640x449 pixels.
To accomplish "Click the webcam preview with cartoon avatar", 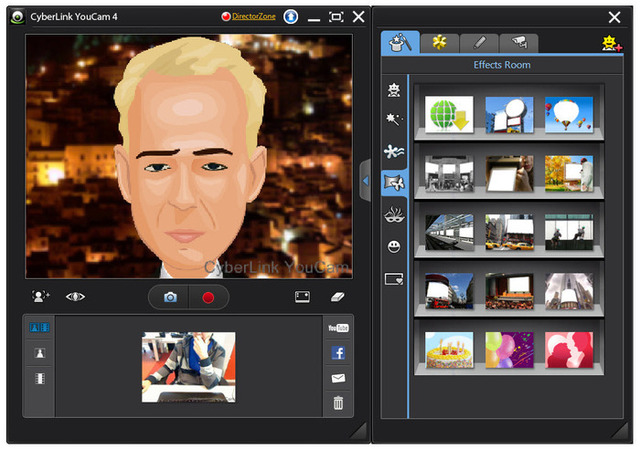I will pos(189,156).
